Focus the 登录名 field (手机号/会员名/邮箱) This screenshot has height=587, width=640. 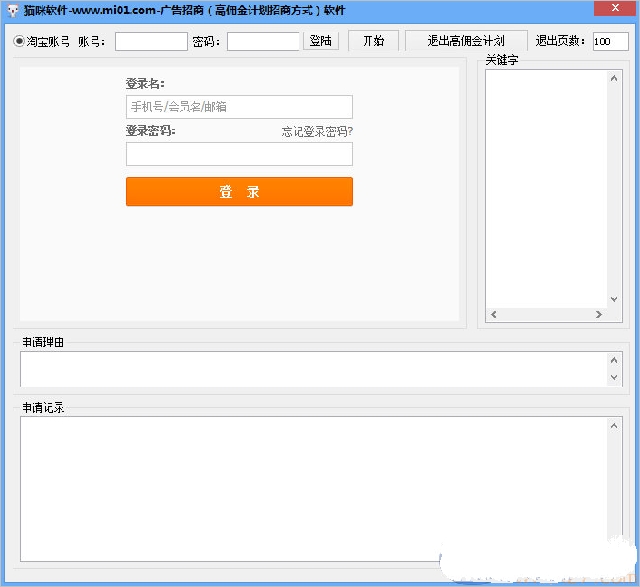click(x=239, y=107)
